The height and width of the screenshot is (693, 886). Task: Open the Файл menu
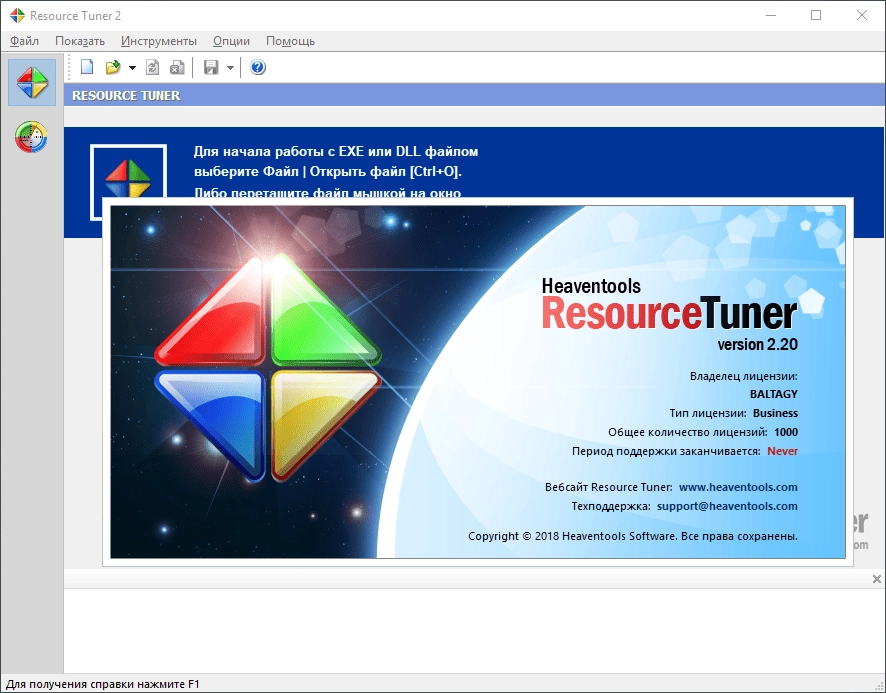point(24,41)
